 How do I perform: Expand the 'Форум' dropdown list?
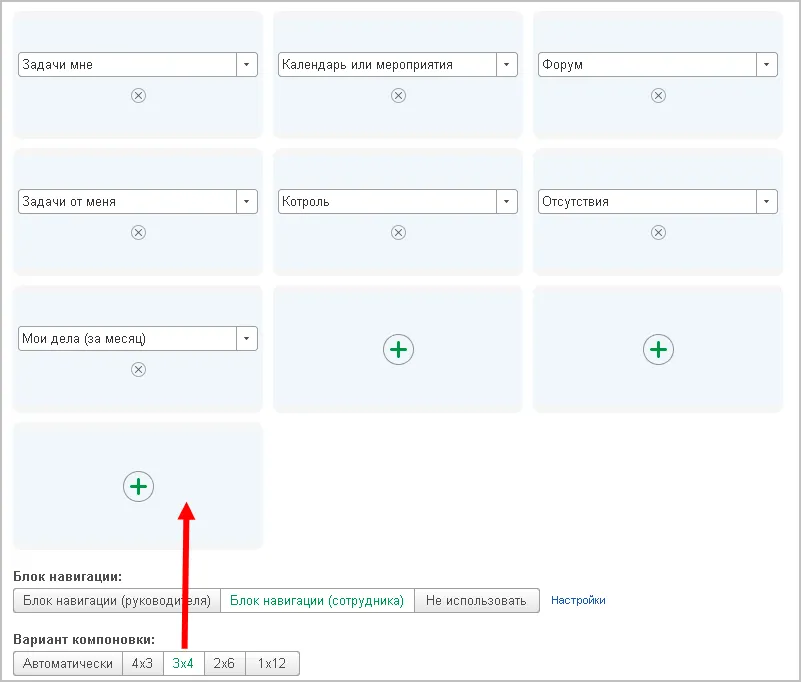[x=767, y=64]
